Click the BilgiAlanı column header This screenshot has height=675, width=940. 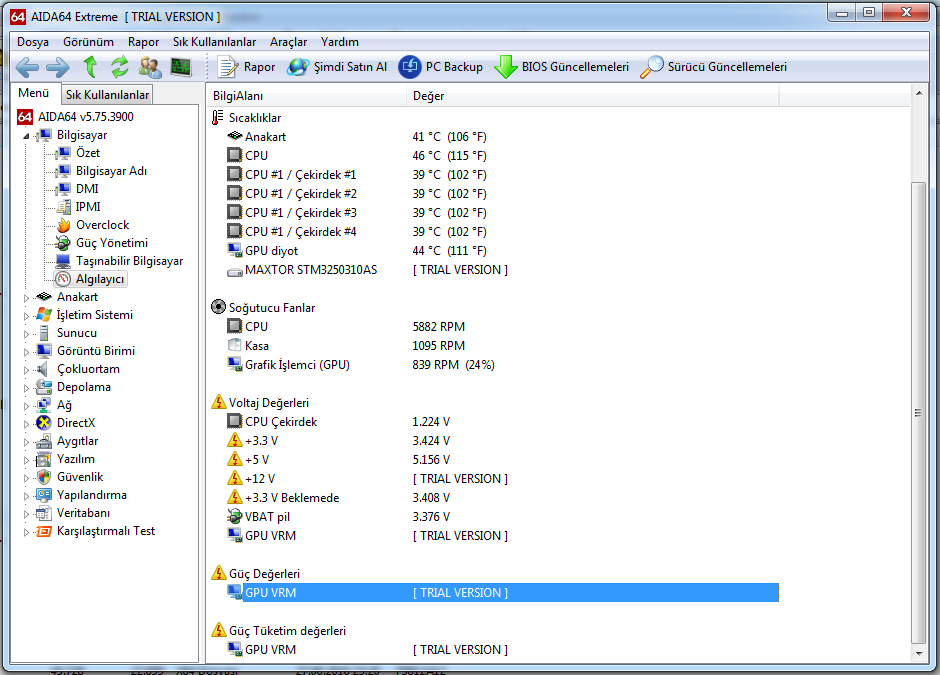(x=307, y=96)
